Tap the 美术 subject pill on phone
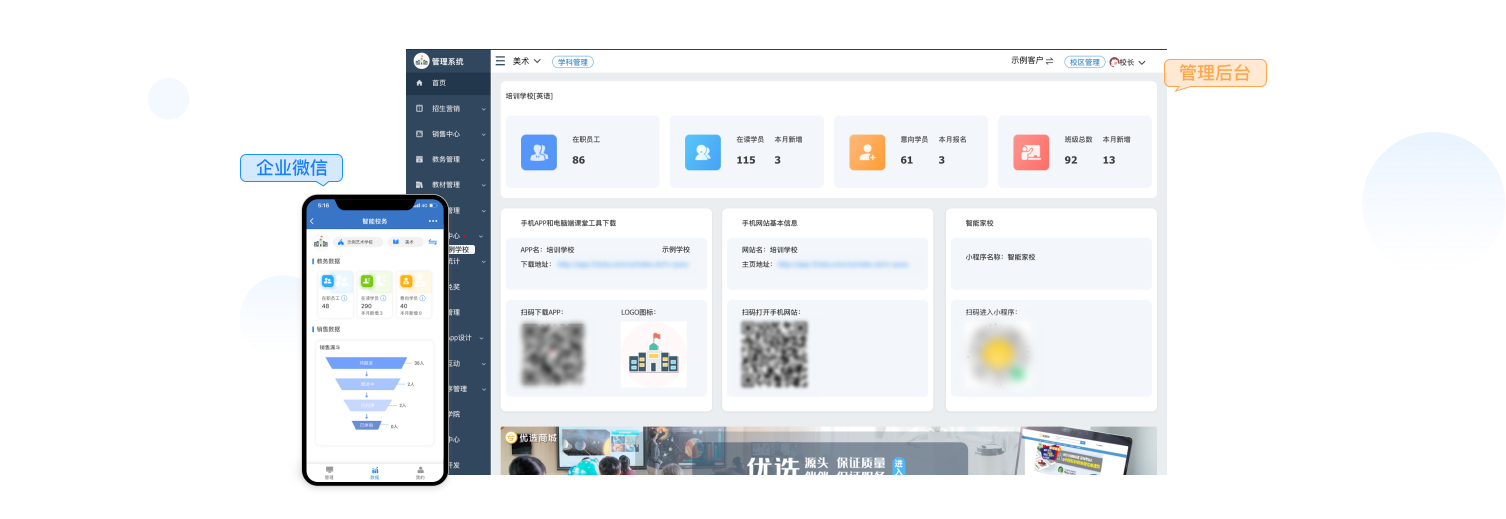Screen dimensions: 1506x519 coord(406,242)
